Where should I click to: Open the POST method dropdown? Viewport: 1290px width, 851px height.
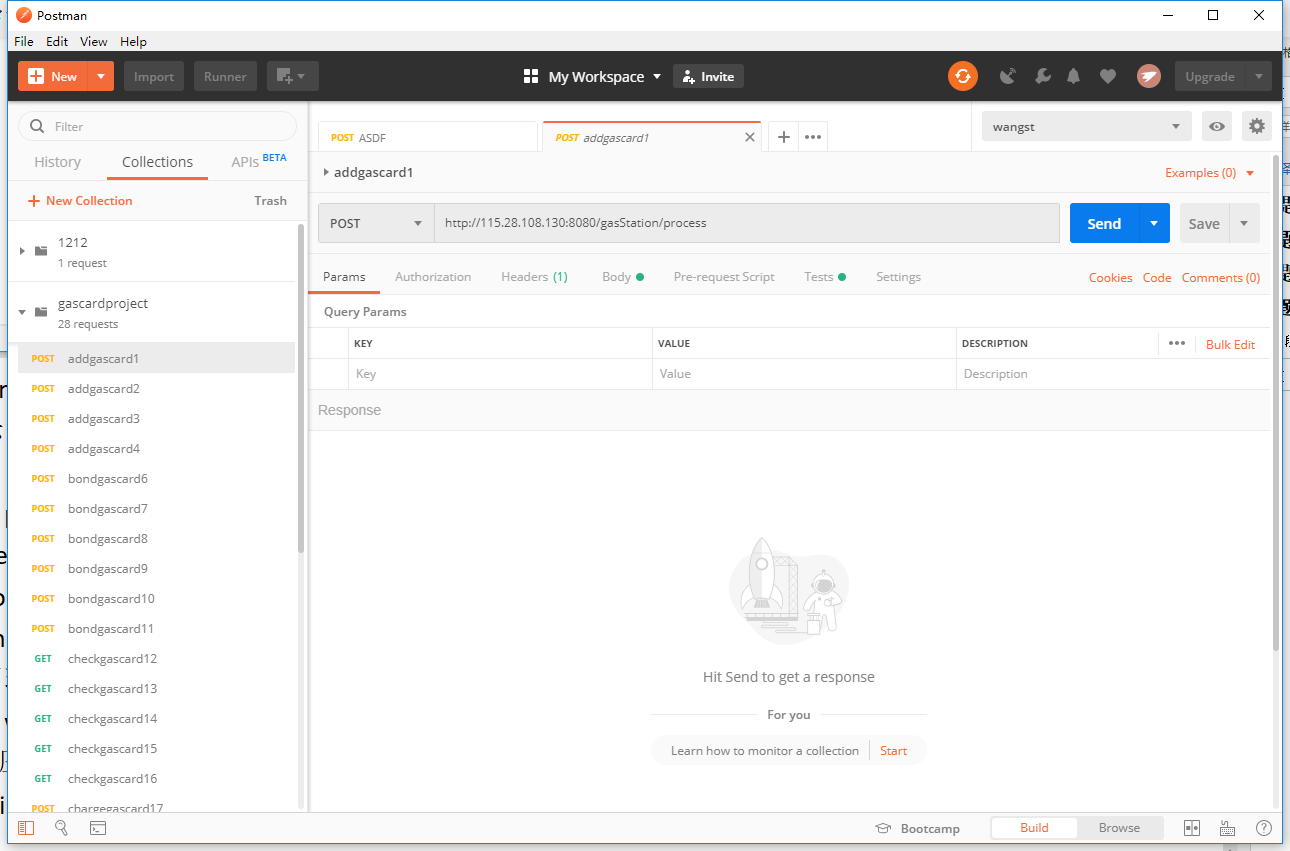tap(375, 223)
